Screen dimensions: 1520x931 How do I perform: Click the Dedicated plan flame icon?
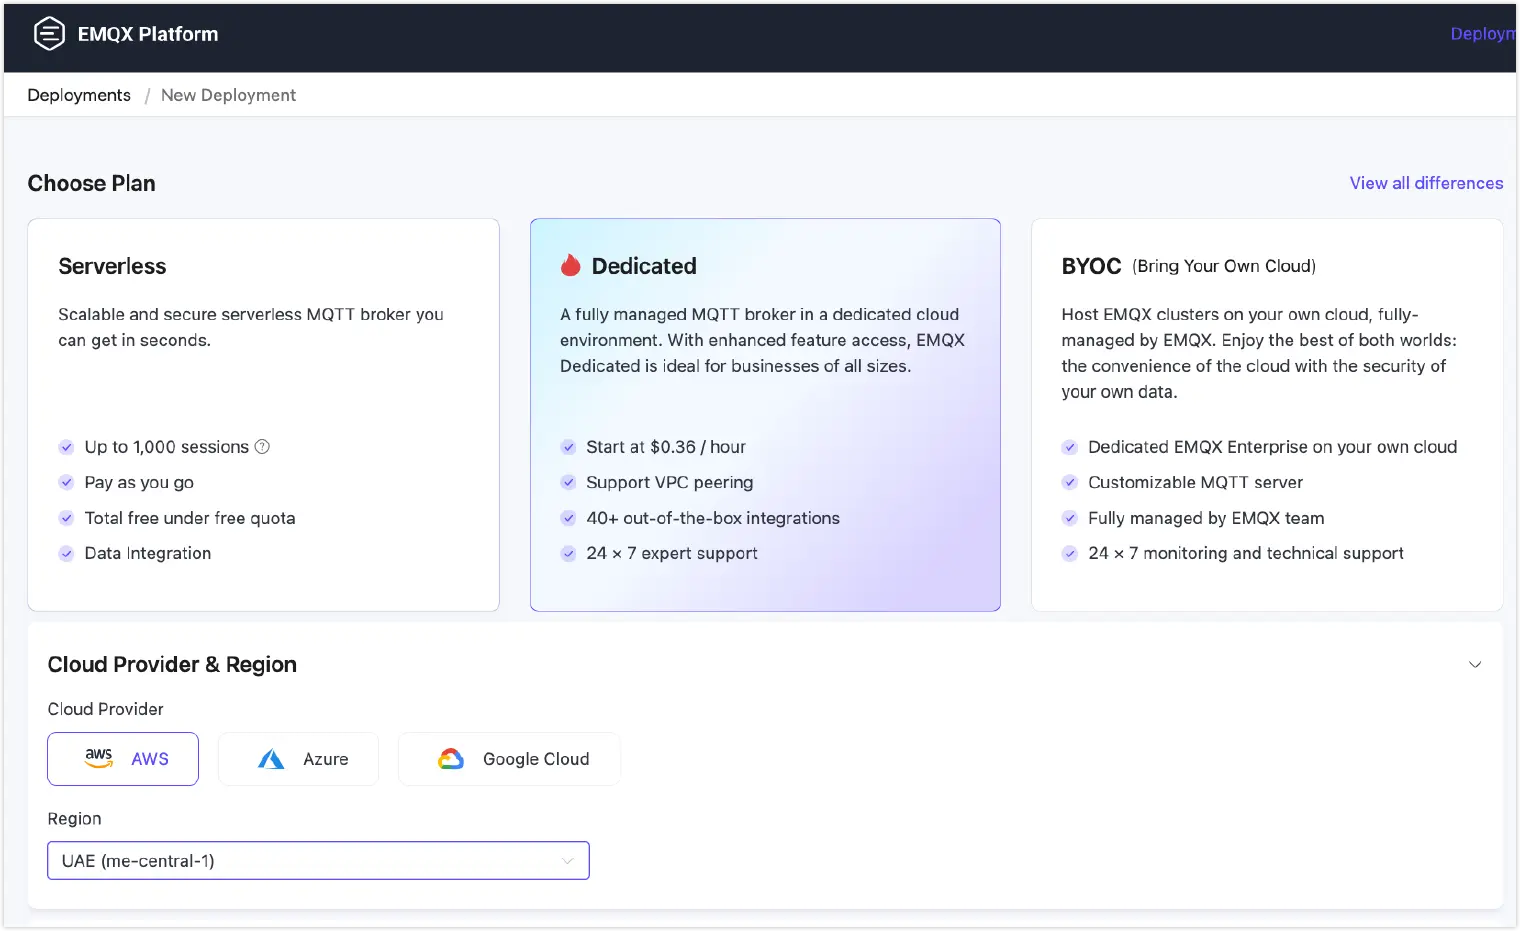570,266
